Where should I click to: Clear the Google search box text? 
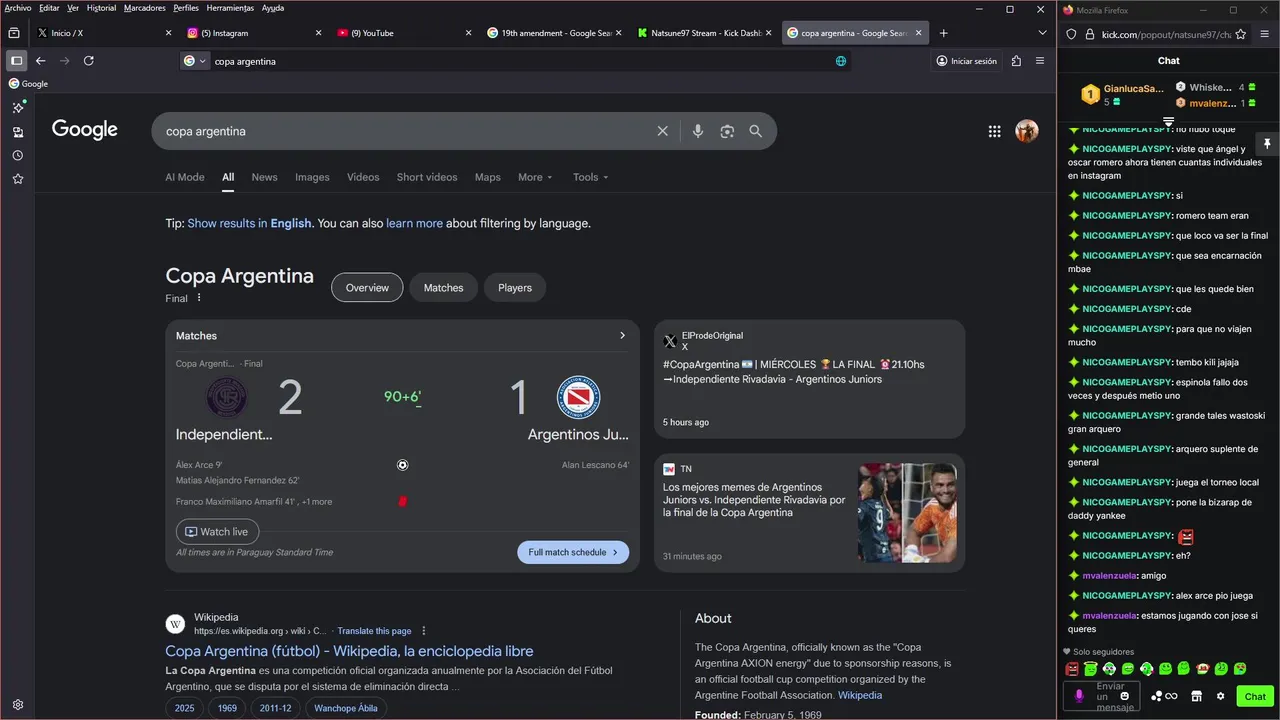[662, 131]
